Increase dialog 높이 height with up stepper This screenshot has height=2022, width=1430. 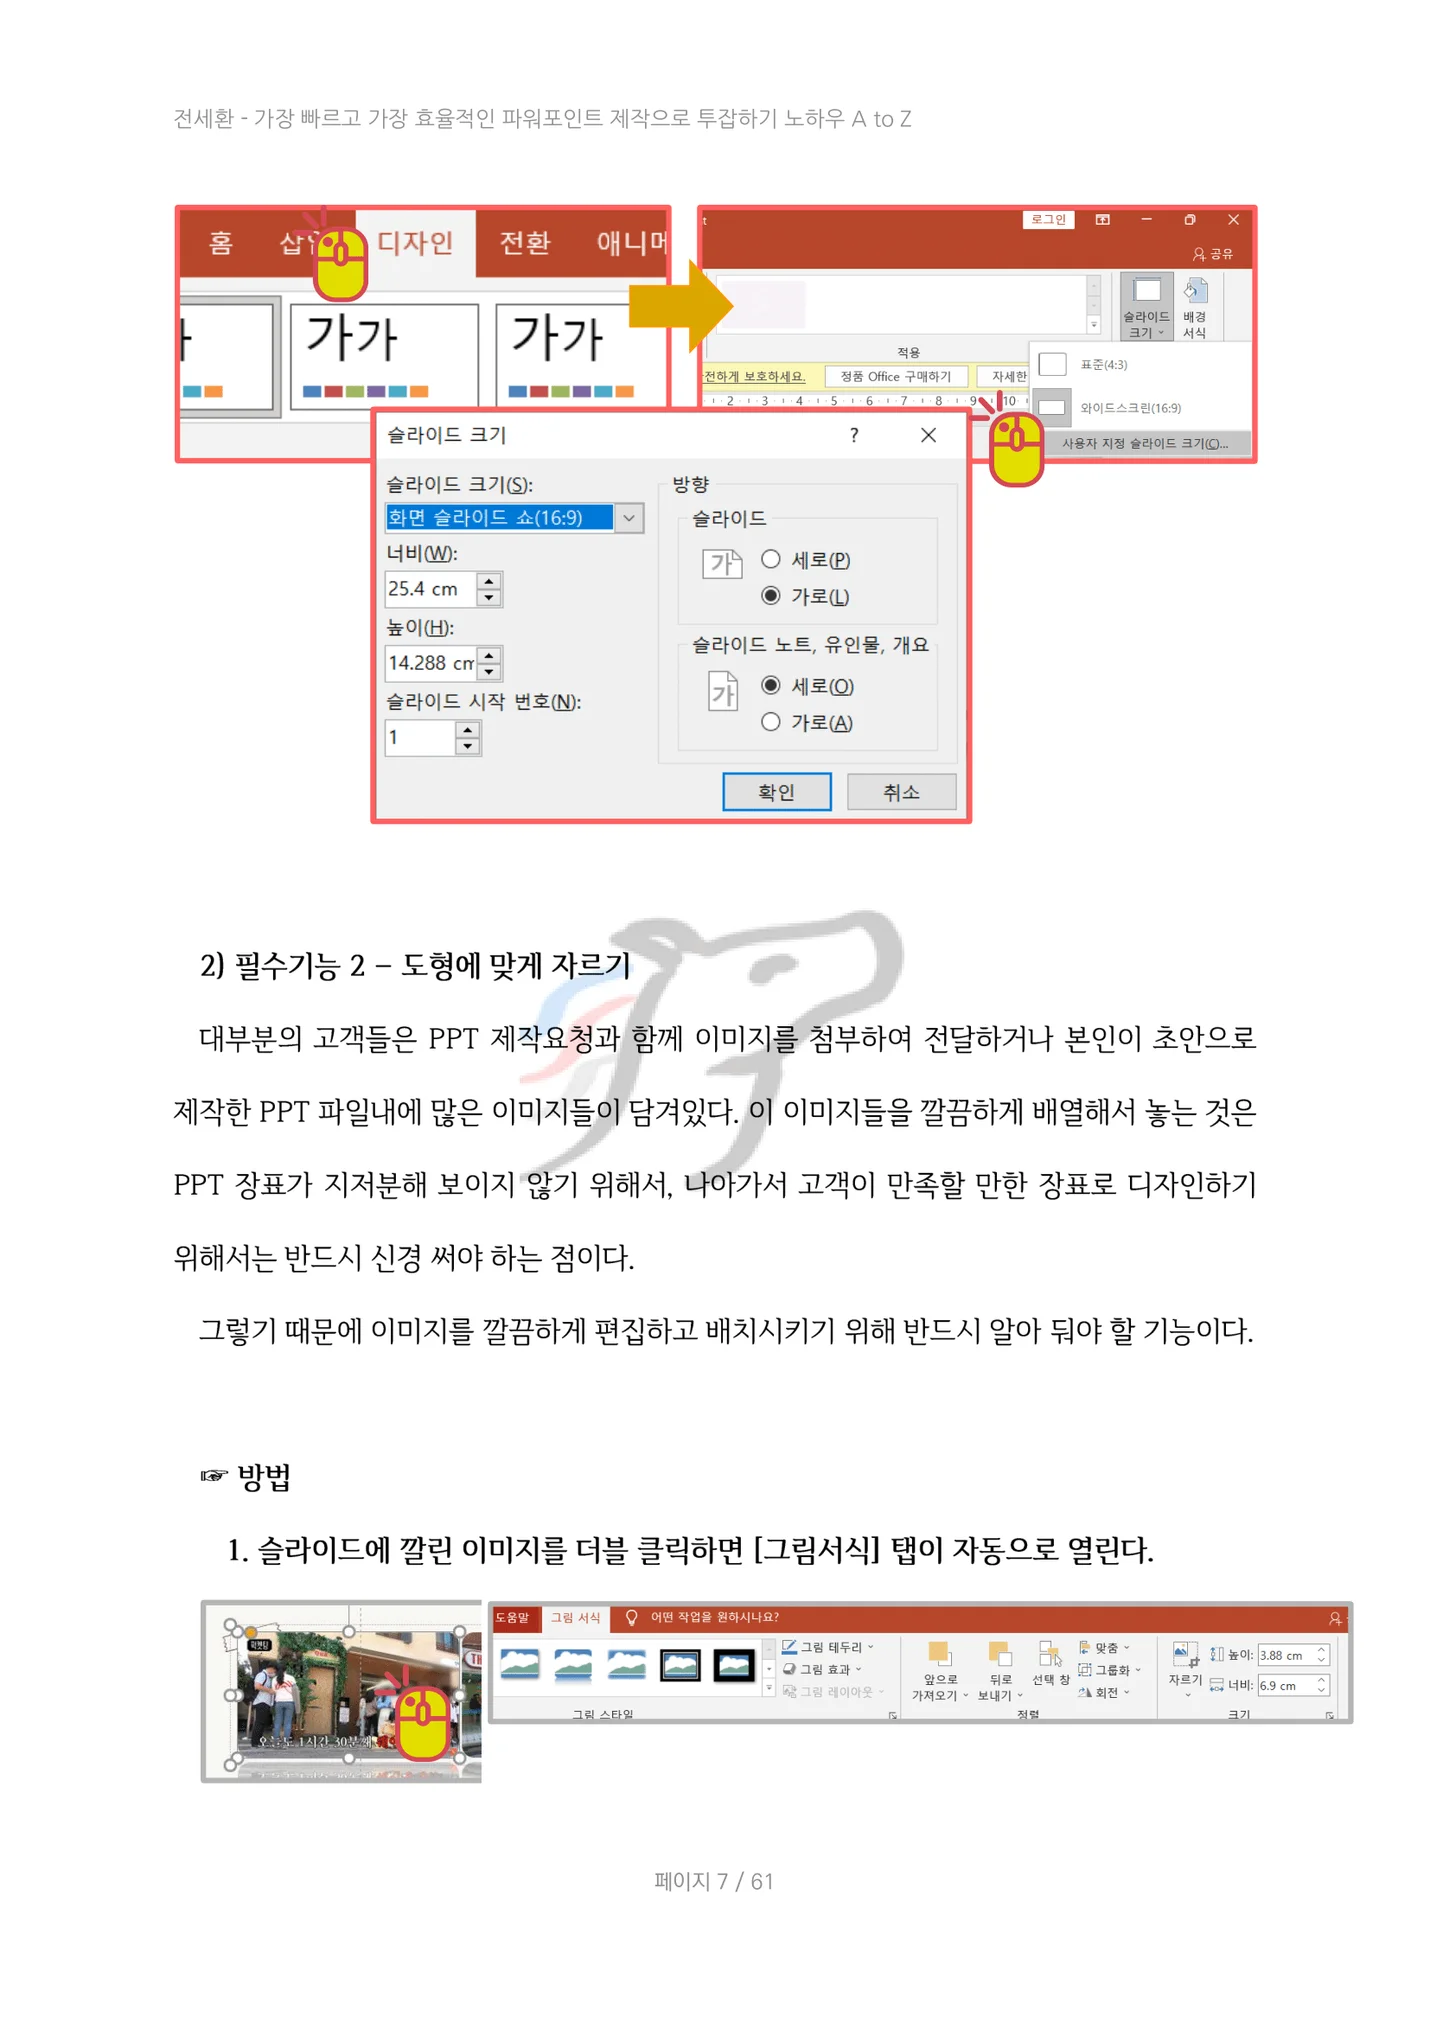click(x=488, y=655)
